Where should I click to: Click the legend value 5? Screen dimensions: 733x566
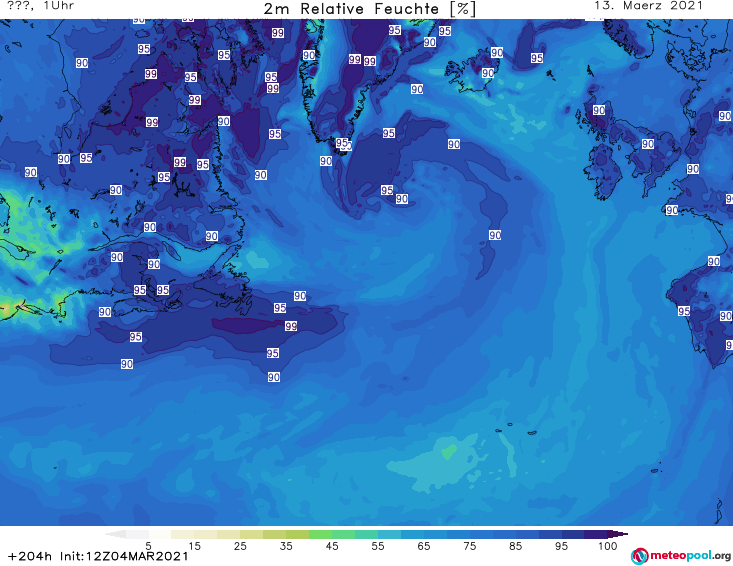coord(148,546)
